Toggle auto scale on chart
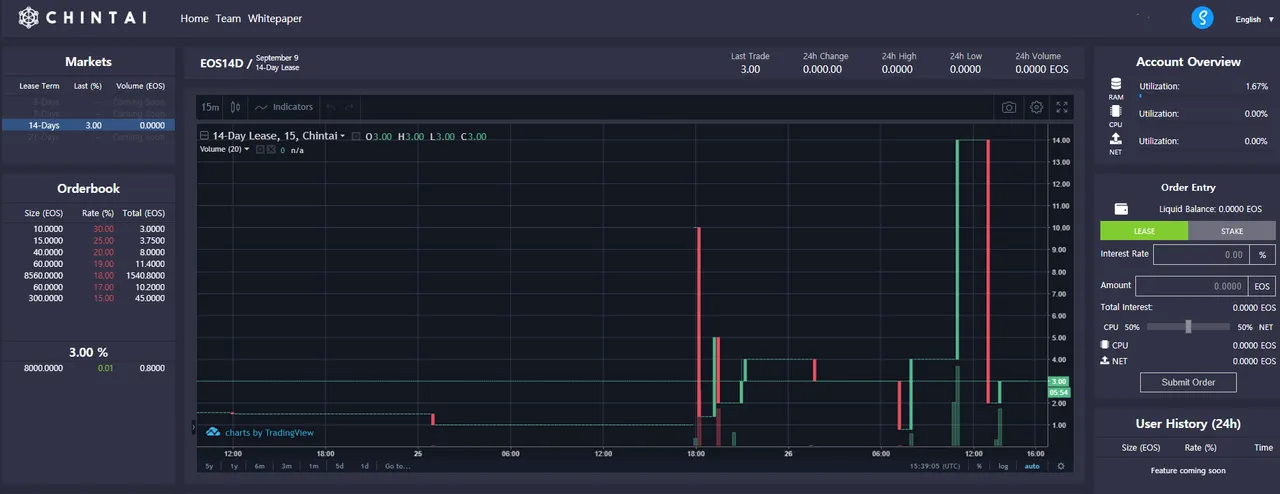The width and height of the screenshot is (1280, 494). tap(1032, 466)
